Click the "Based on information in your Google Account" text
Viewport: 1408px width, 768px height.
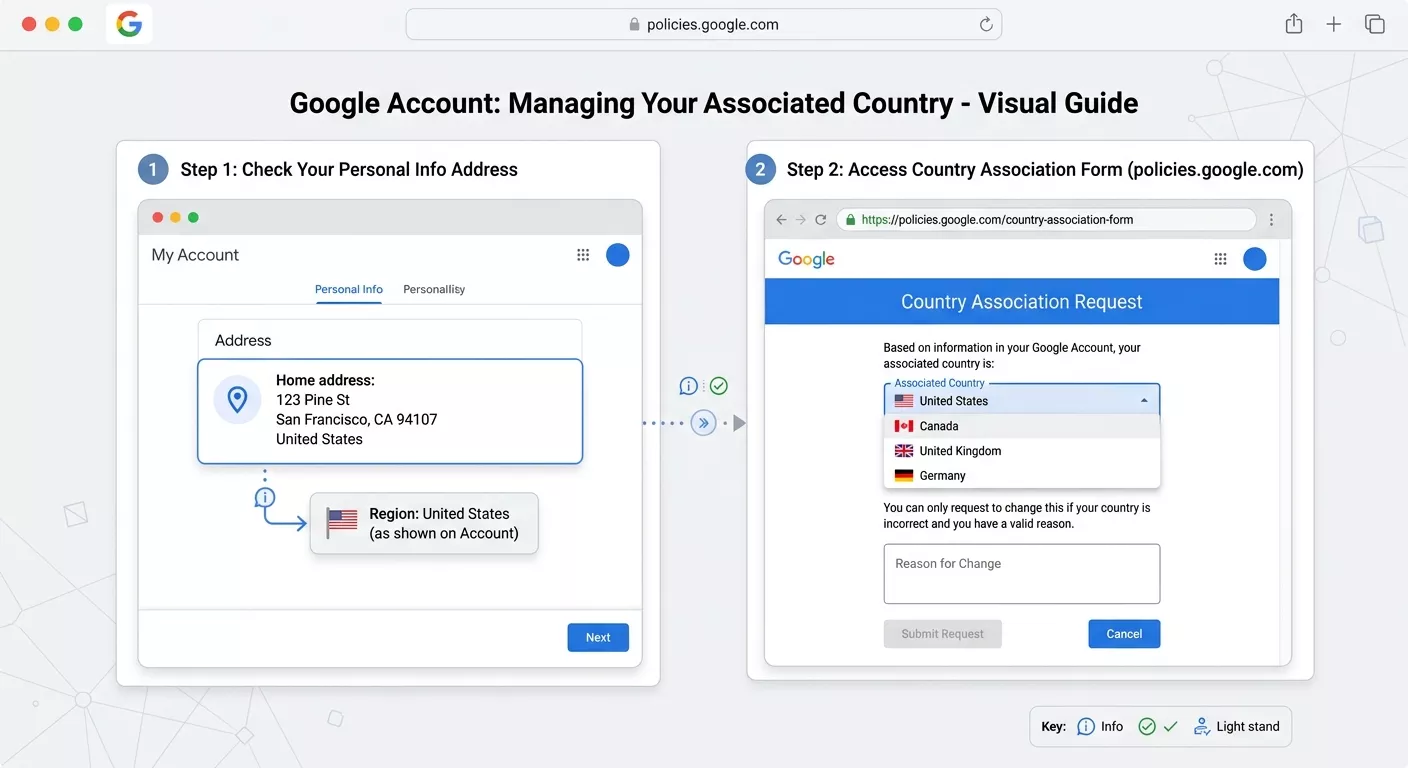1012,356
